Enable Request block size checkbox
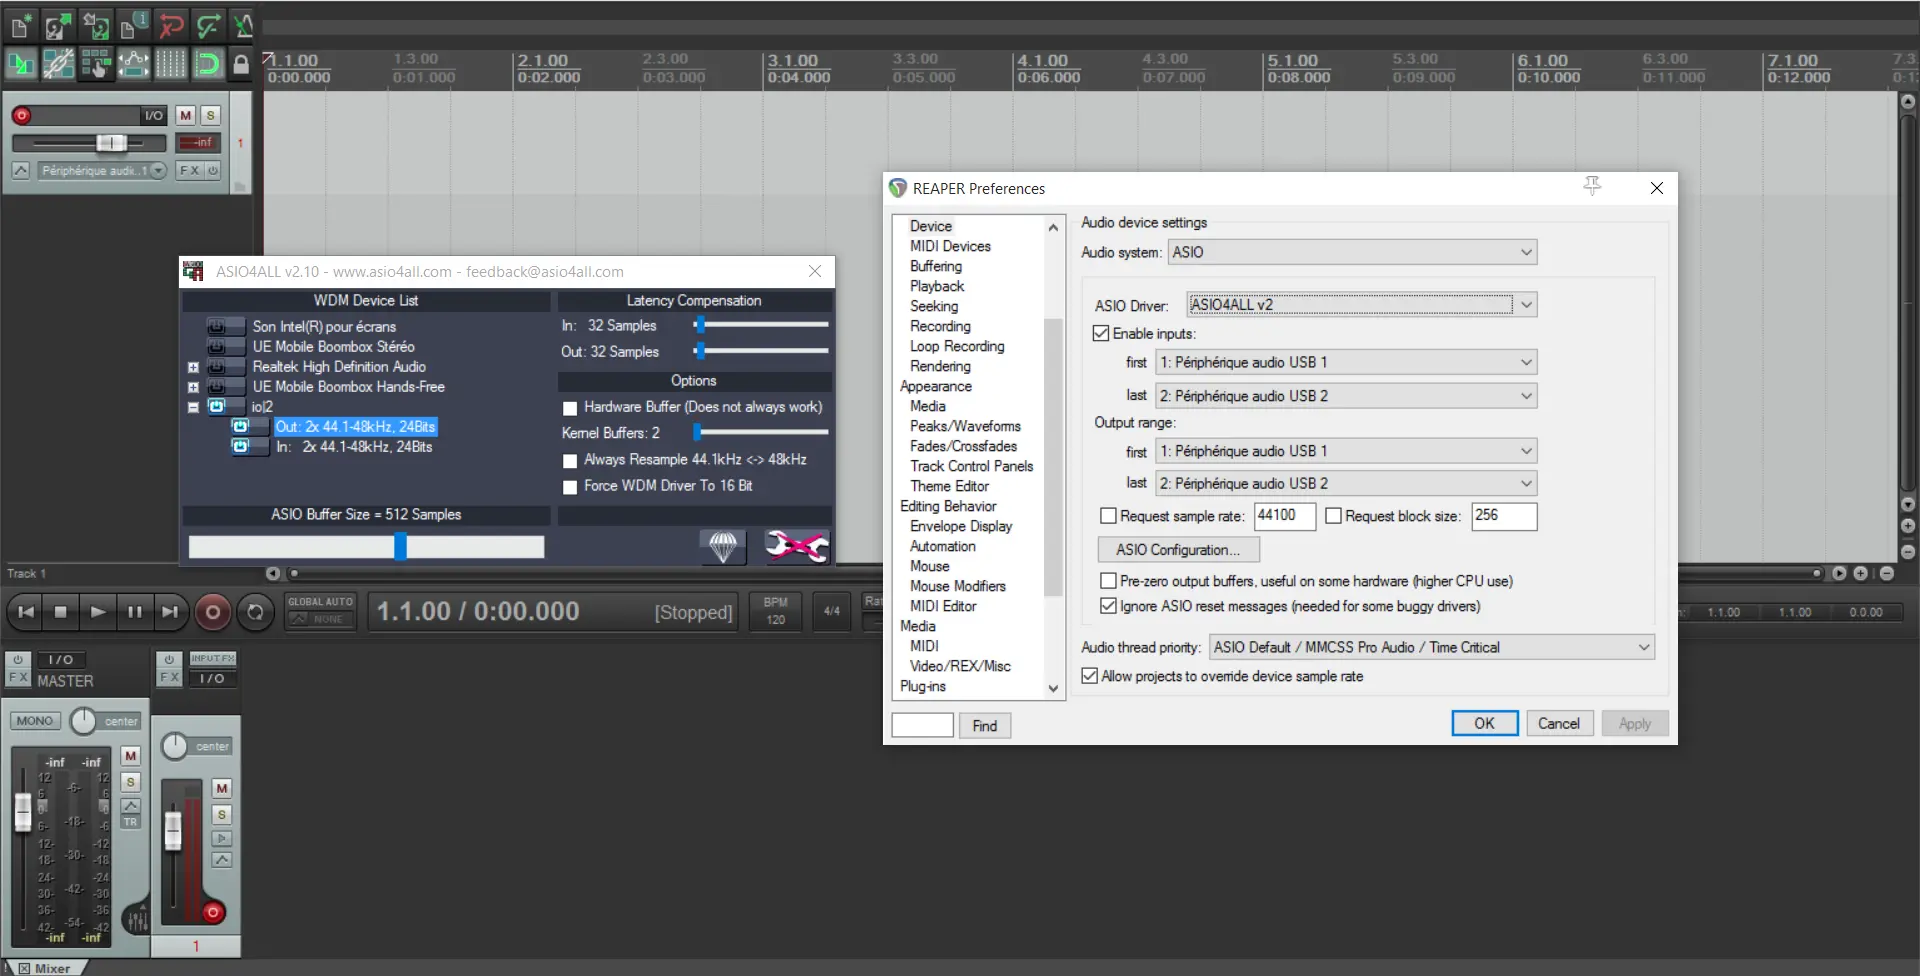This screenshot has width=1920, height=976. (x=1333, y=516)
